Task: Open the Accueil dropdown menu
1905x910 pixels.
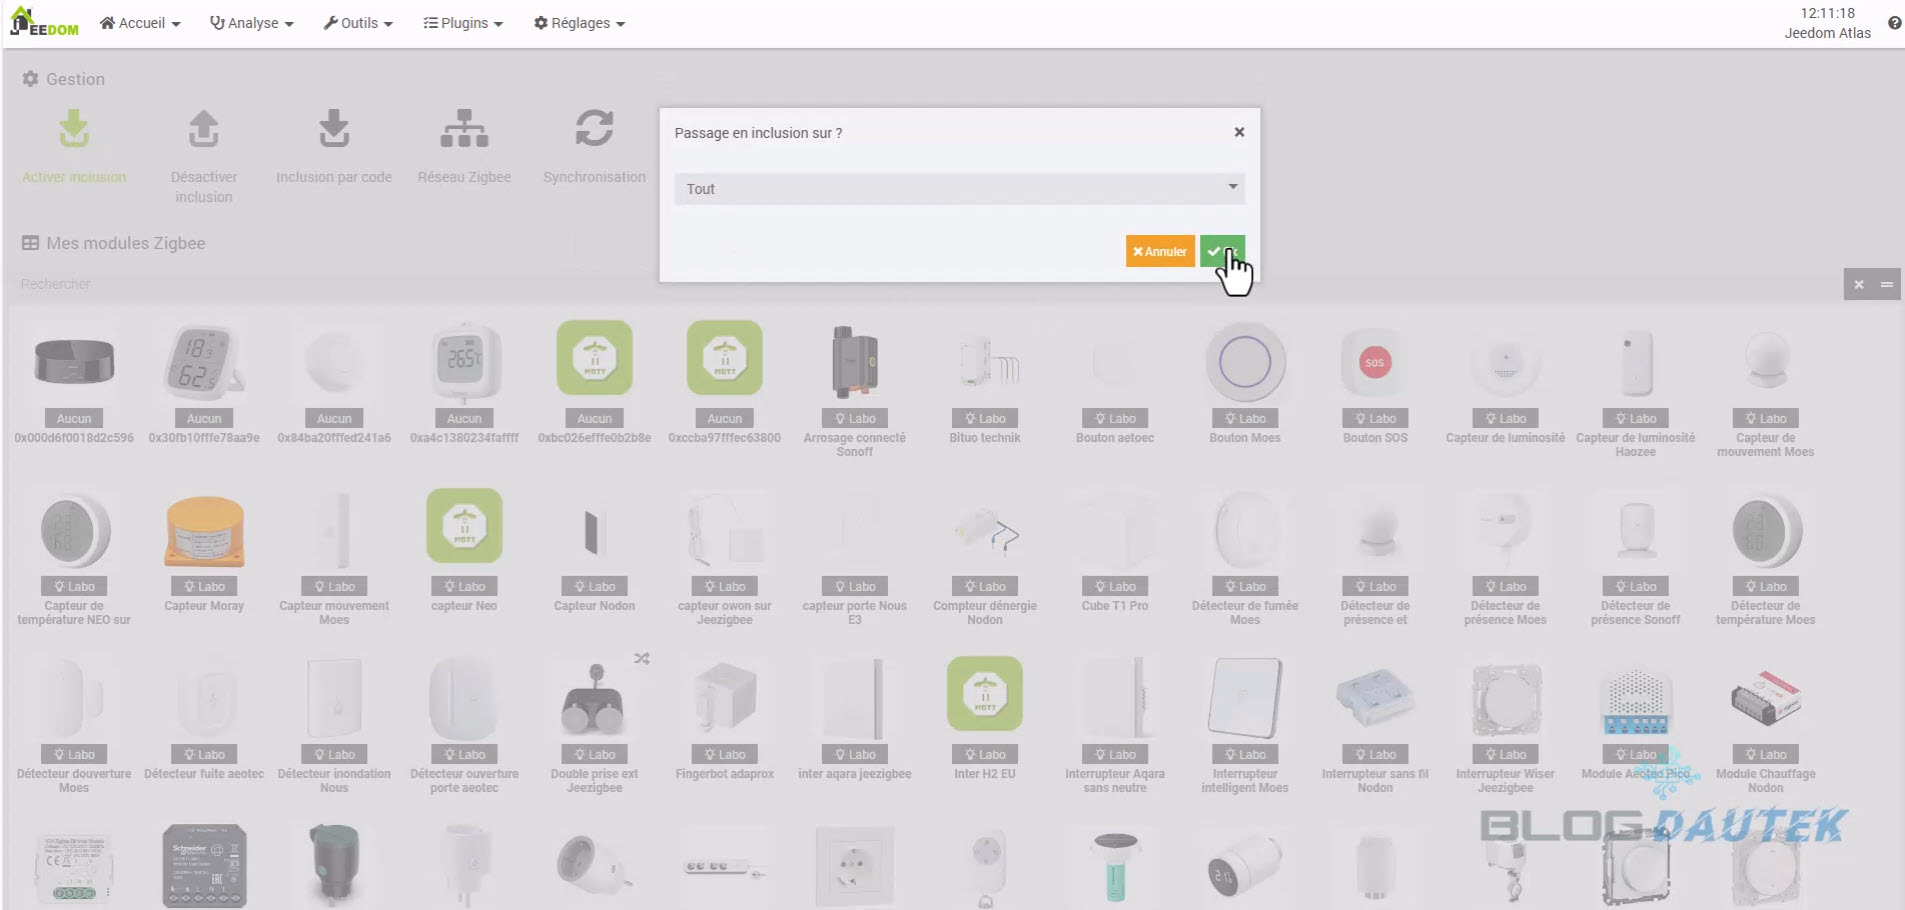Action: pos(140,23)
